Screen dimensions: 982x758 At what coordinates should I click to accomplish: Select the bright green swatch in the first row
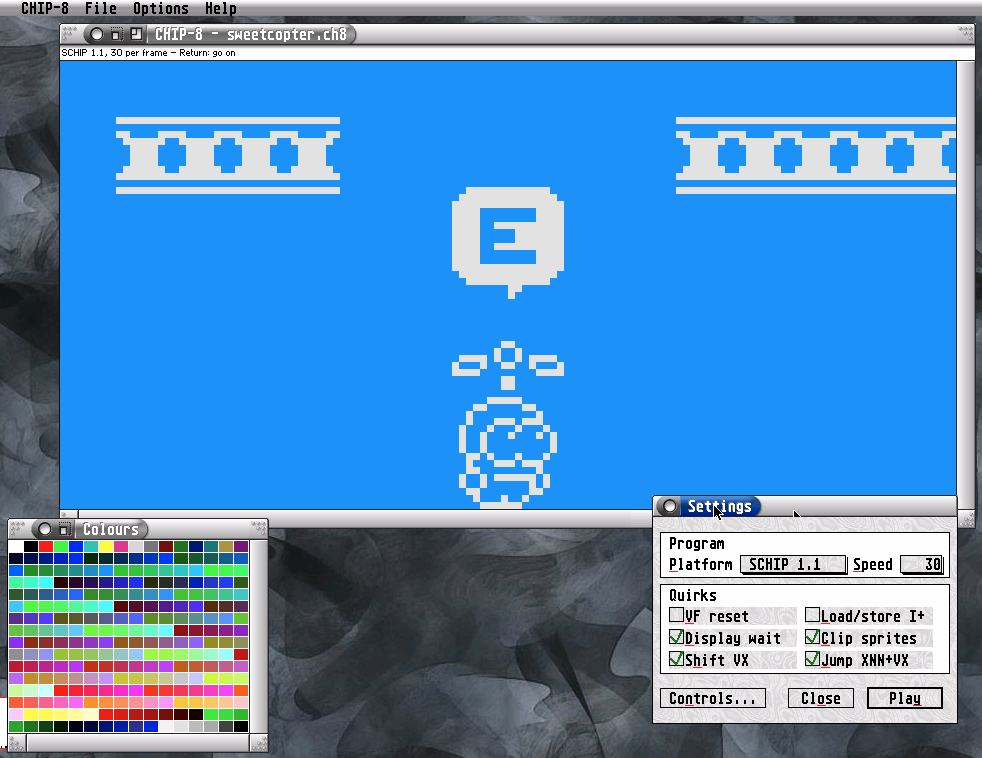[61, 547]
